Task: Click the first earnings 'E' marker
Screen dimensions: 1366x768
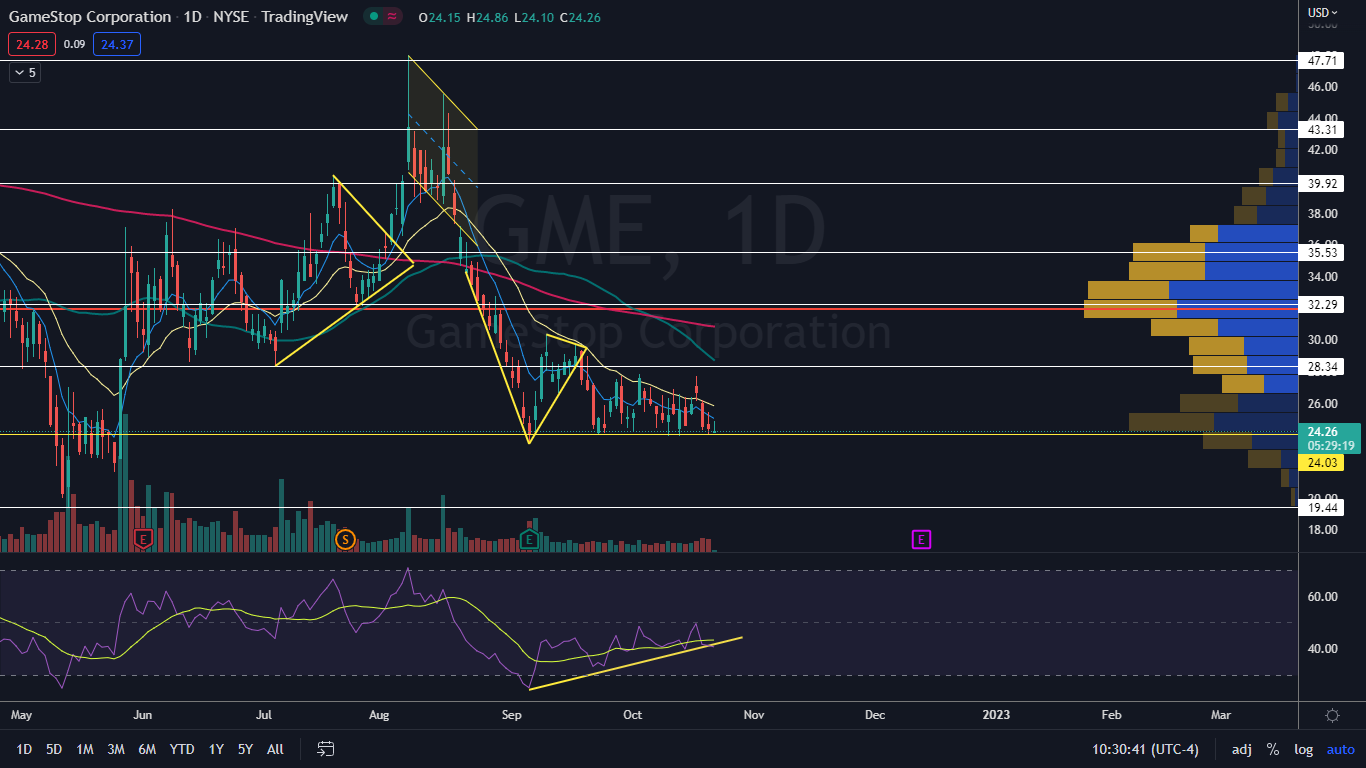Action: click(x=143, y=539)
